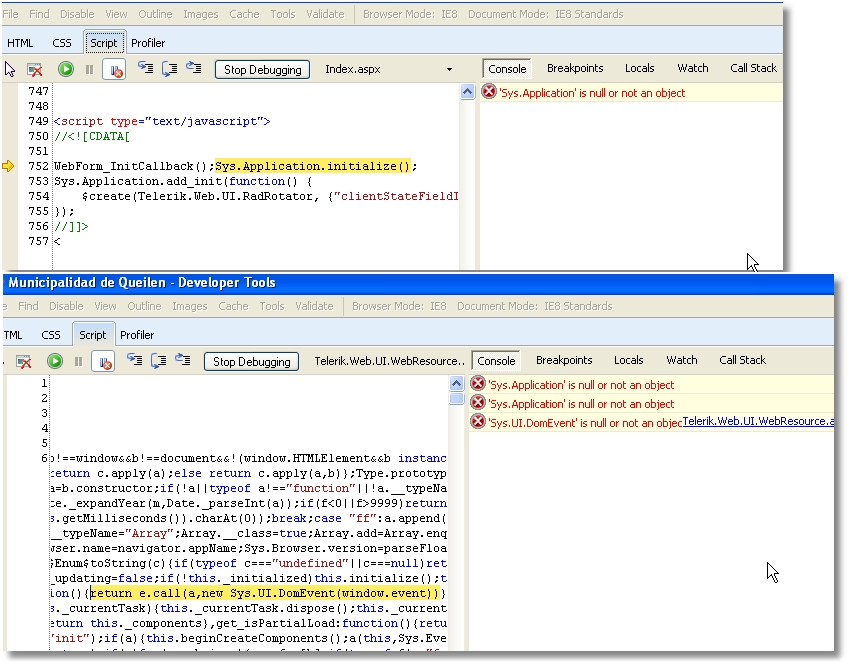The image size is (848, 665).
Task: Step over icon in top window
Action: [x=169, y=68]
